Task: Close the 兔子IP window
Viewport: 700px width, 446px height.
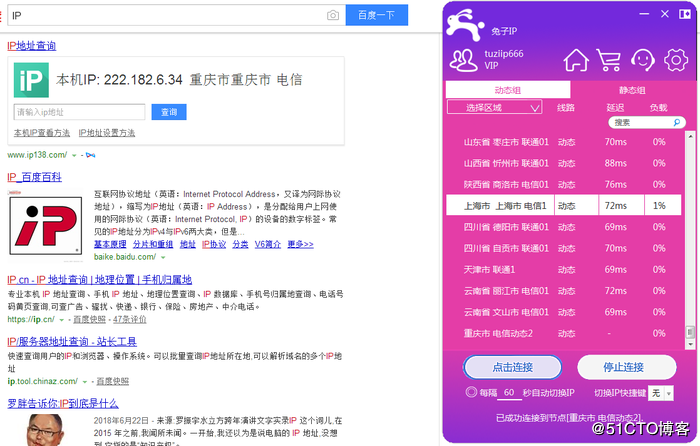Action: coord(665,14)
